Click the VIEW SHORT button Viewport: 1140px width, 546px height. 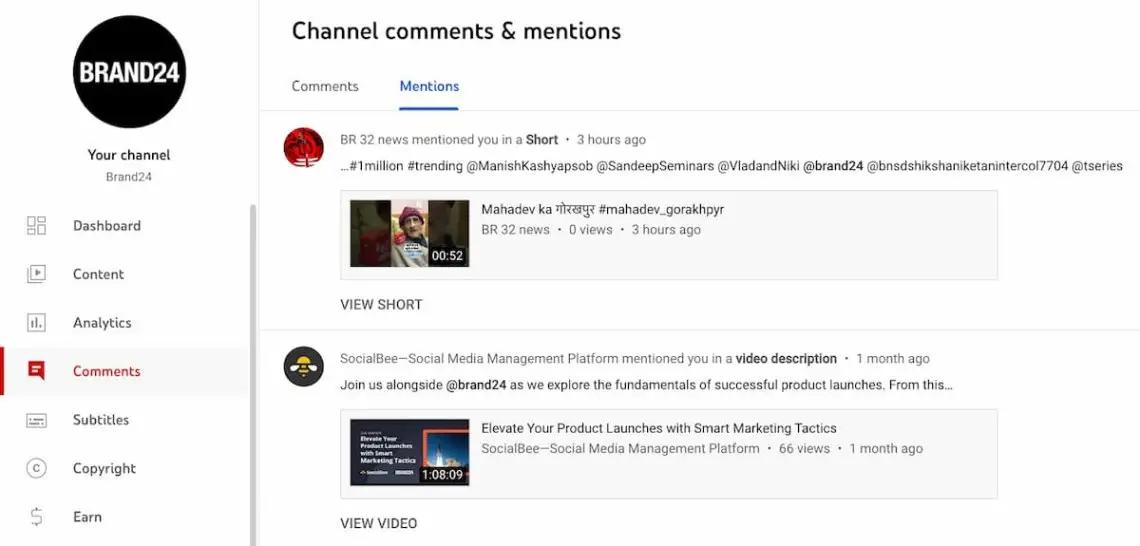click(381, 305)
